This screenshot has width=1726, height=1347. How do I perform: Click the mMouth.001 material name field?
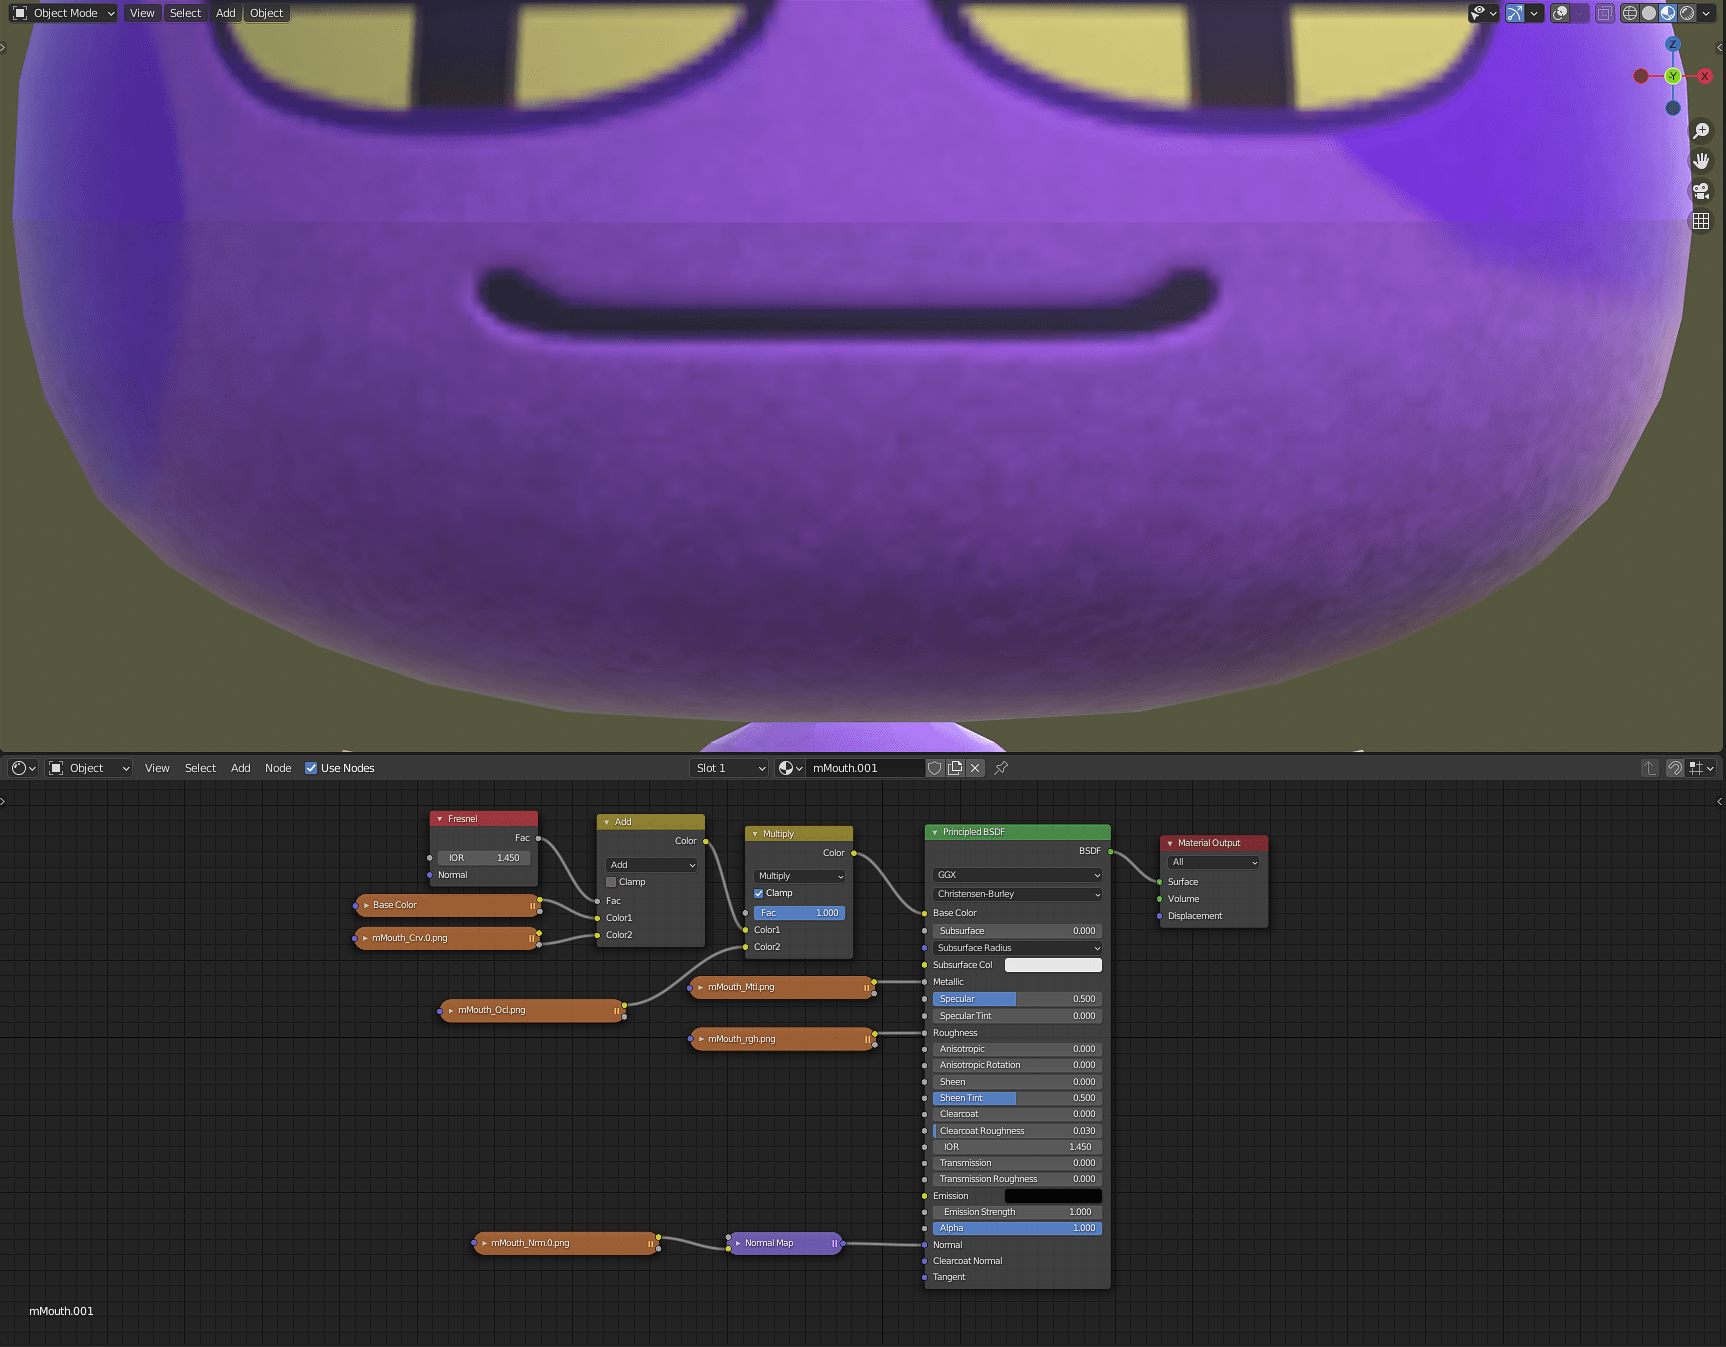coord(865,768)
